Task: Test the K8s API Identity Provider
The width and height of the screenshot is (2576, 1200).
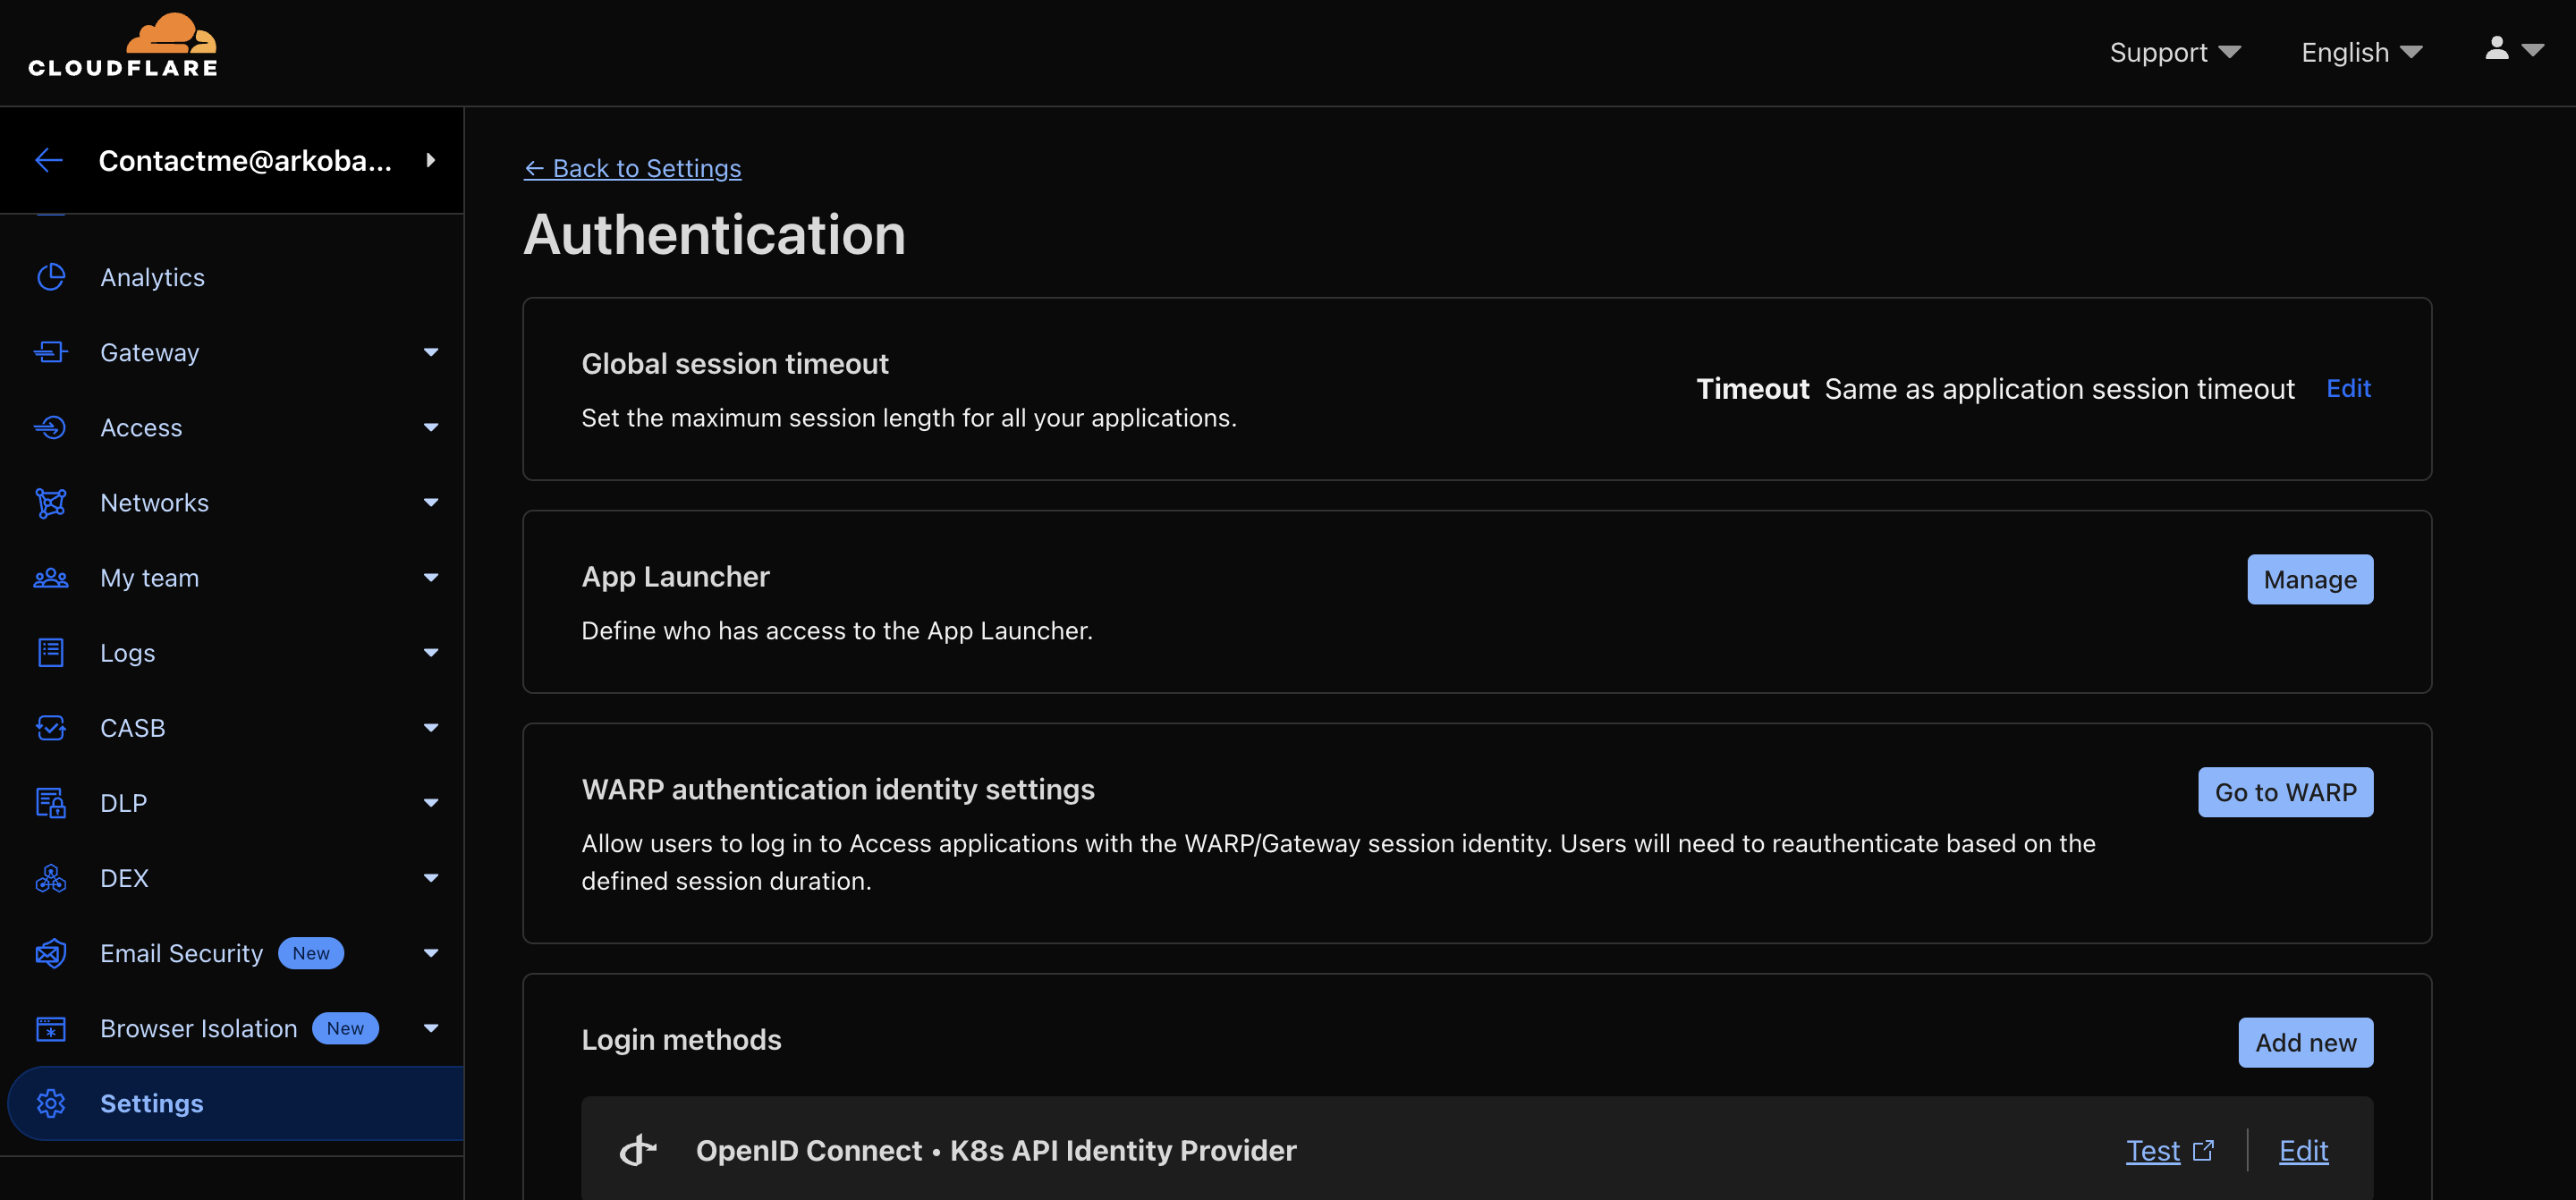Action: click(2153, 1150)
